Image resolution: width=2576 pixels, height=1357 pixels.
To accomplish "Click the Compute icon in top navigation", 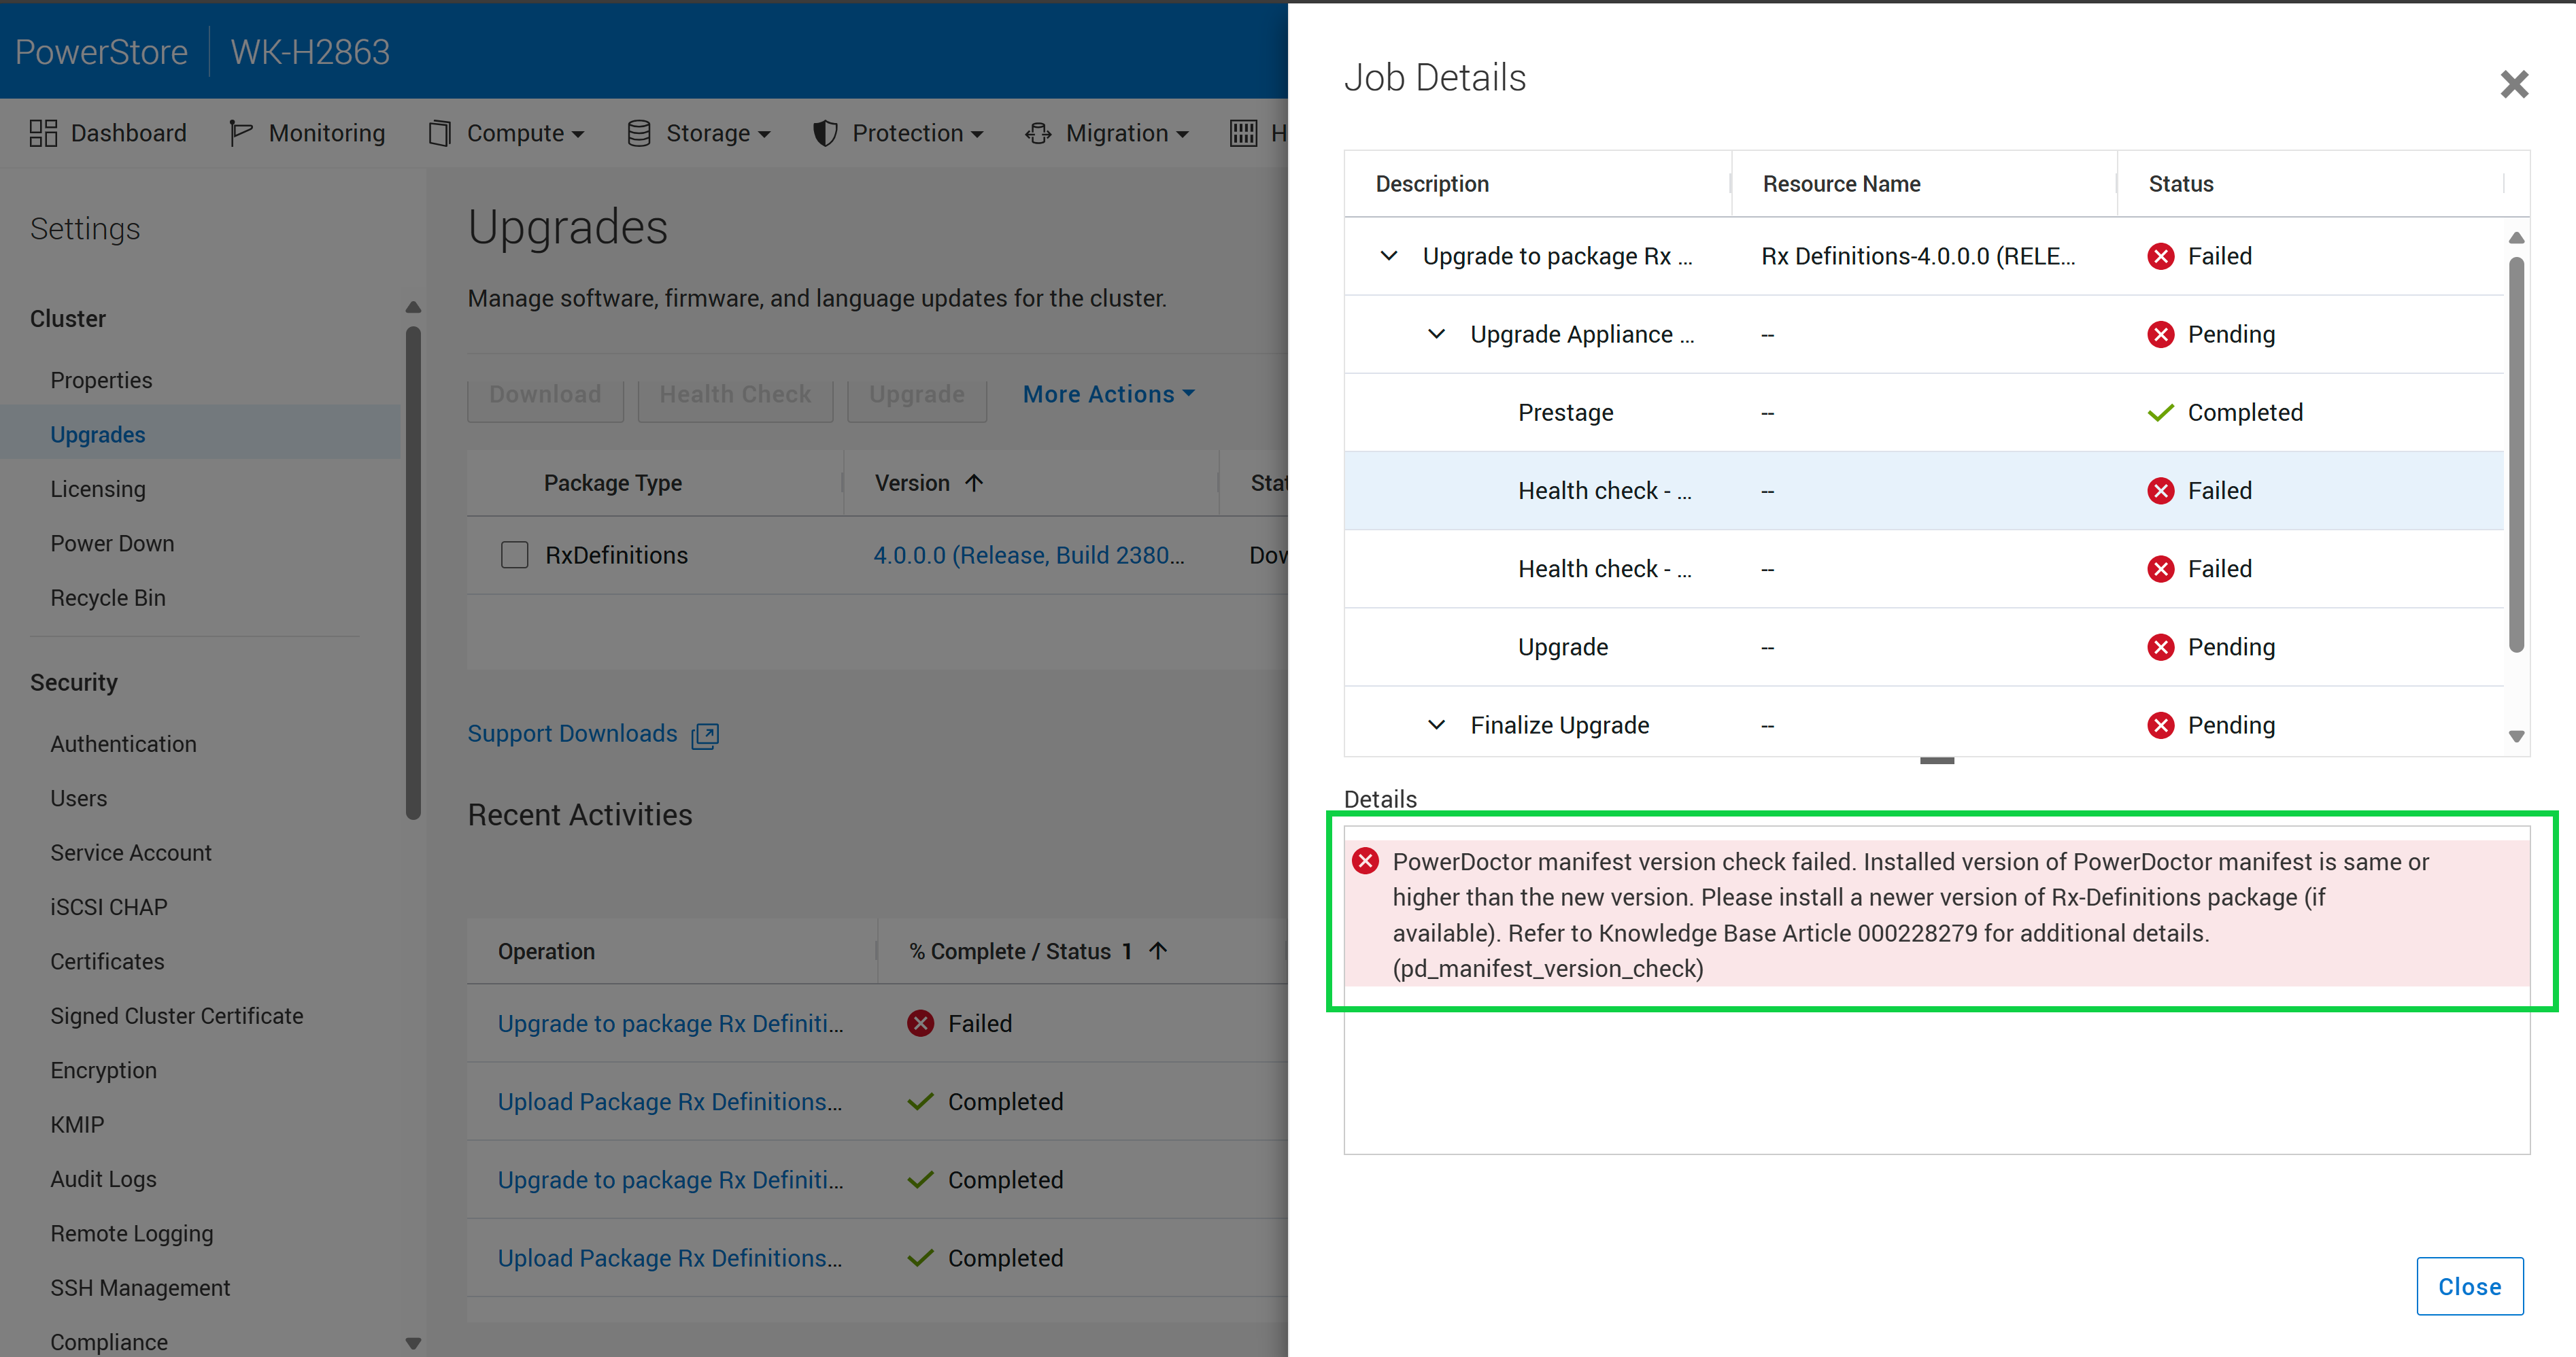I will (x=440, y=132).
